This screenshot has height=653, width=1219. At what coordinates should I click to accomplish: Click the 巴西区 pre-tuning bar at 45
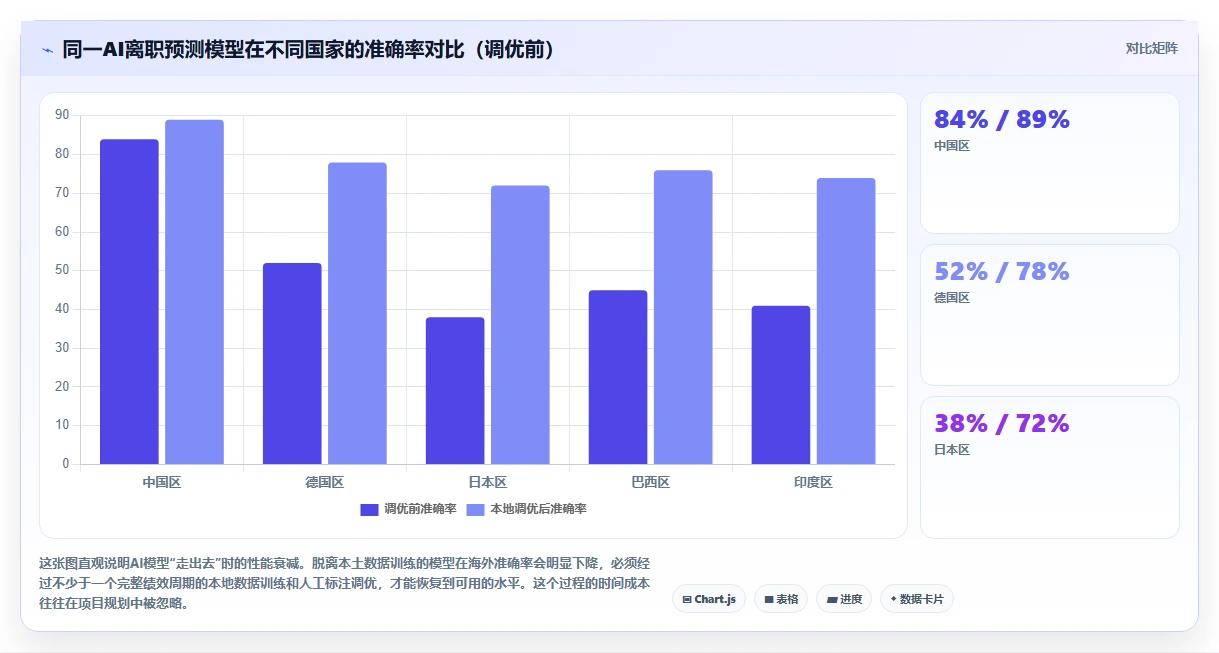pyautogui.click(x=618, y=377)
